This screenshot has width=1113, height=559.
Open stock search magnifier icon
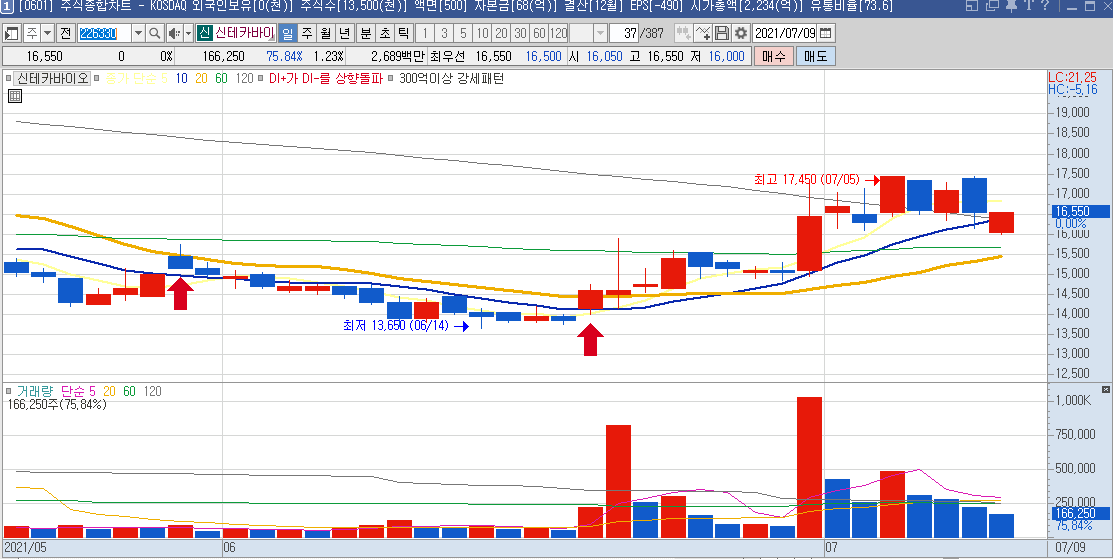(x=155, y=33)
